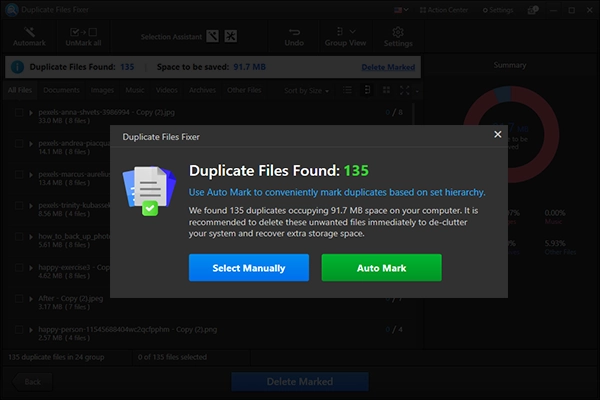Open the language flag dropdown
Screen dimensions: 600x400
[x=401, y=10]
